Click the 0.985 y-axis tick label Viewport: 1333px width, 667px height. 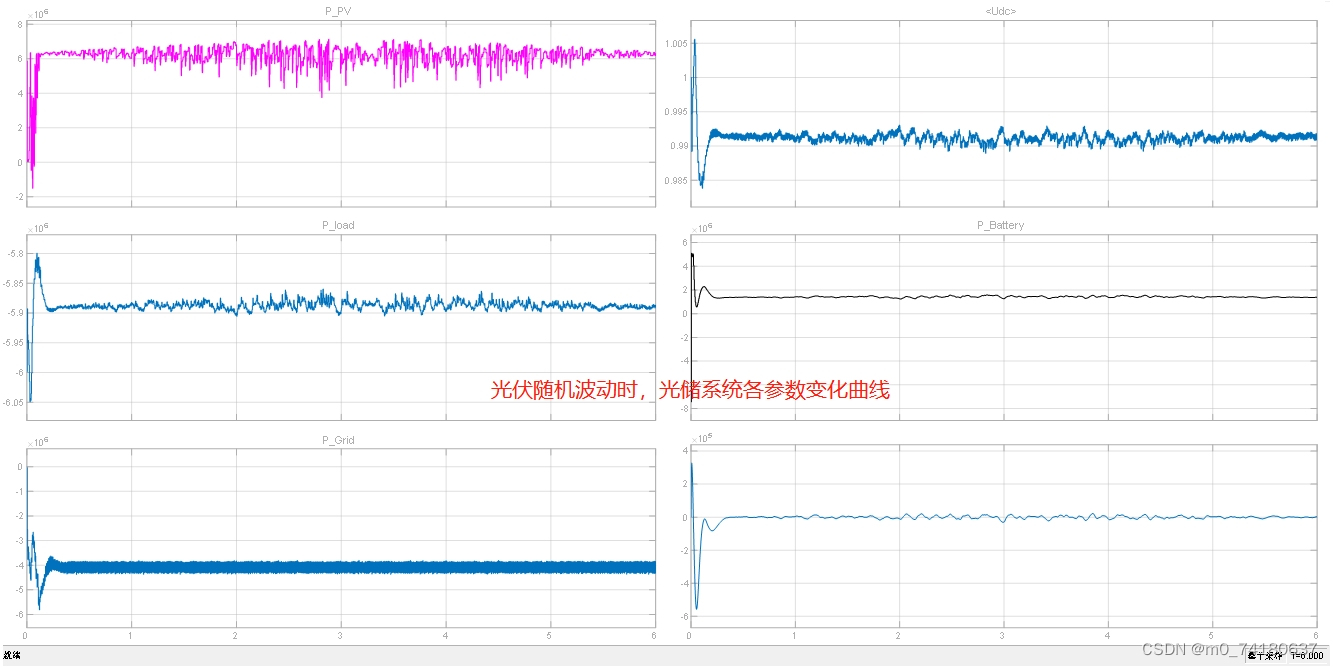coord(675,180)
